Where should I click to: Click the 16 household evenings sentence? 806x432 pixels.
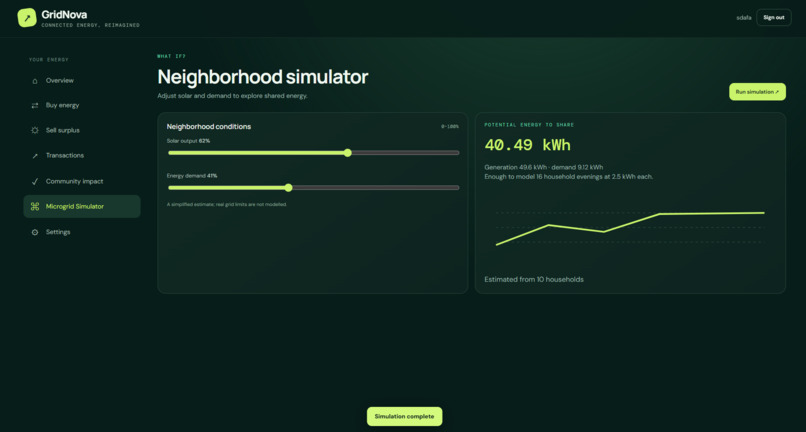coord(569,176)
